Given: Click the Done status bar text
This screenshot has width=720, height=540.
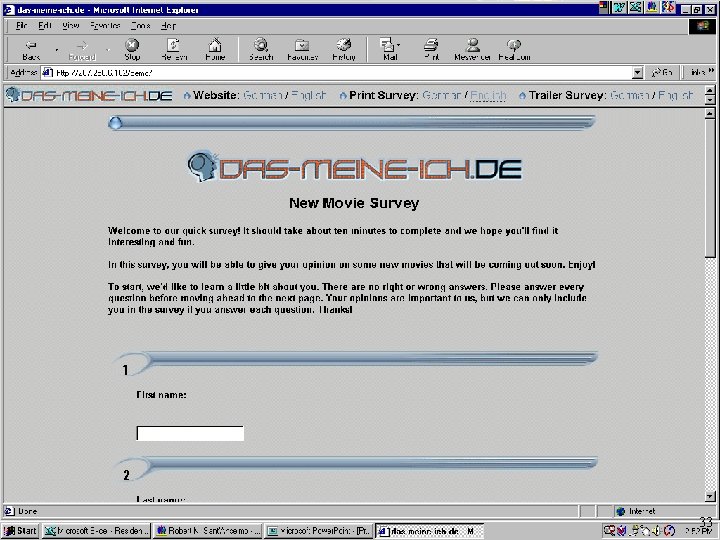Looking at the screenshot, I should 28,511.
